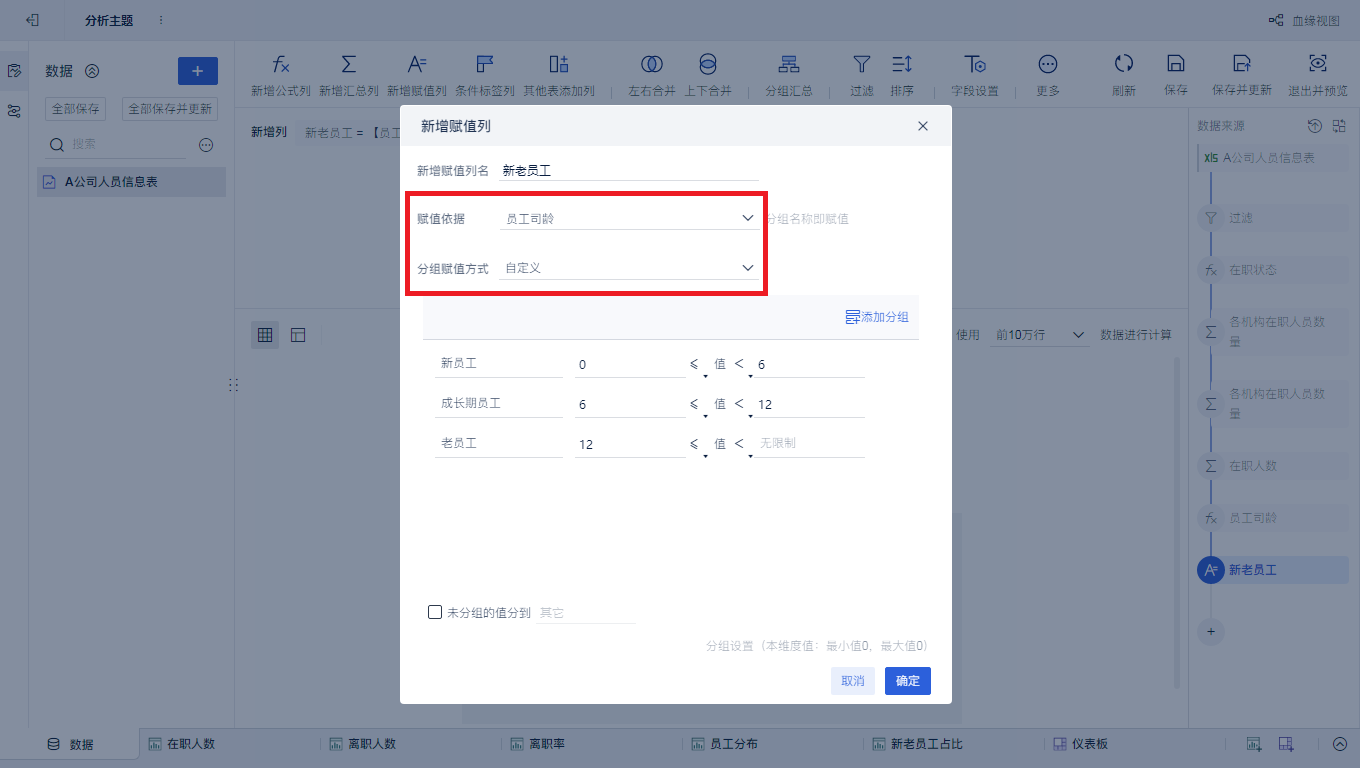
Task: Switch to the 新老员工占比 tab
Action: coord(917,744)
